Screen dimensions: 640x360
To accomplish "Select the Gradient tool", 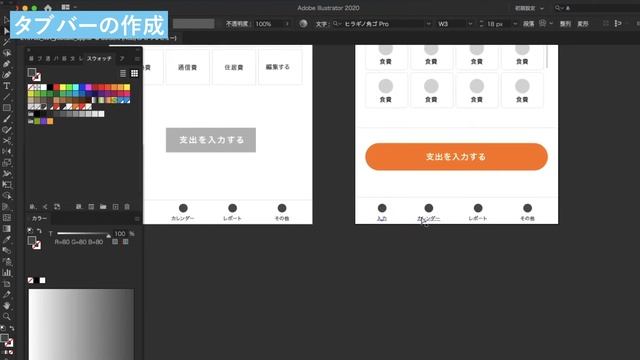I will point(7,229).
